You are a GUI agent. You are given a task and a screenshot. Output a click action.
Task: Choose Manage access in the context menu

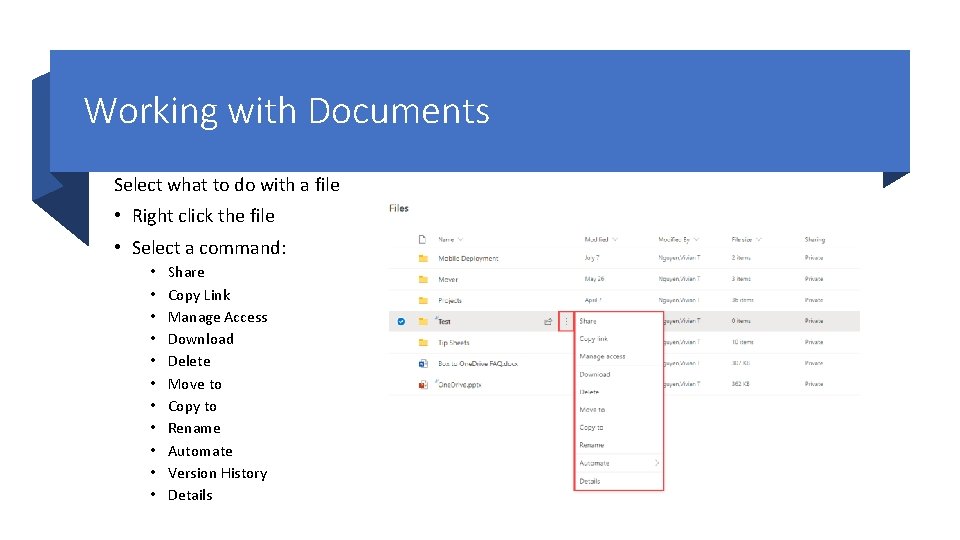click(602, 356)
